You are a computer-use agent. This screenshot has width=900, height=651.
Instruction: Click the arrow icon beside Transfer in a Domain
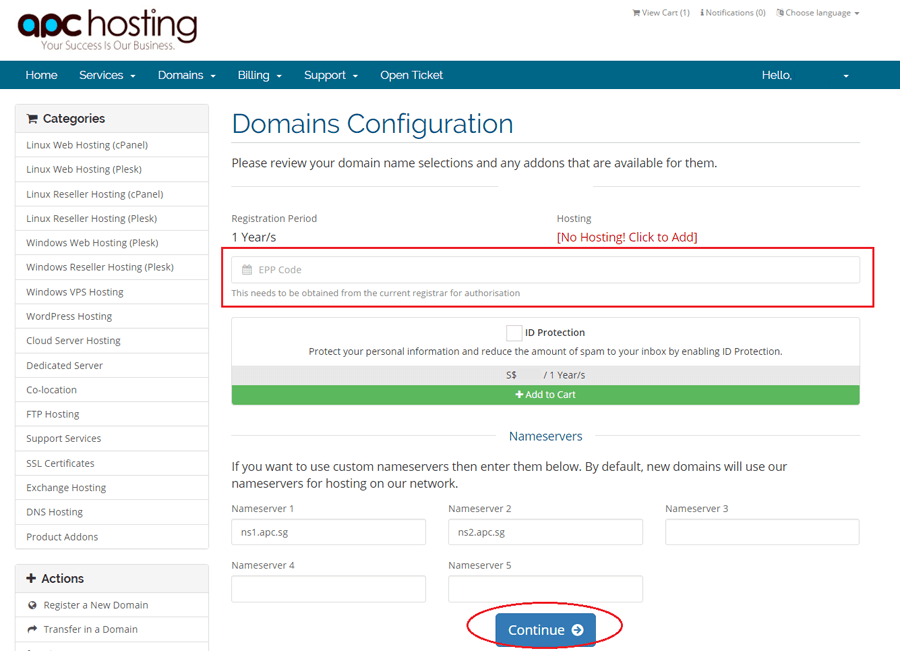coord(32,629)
